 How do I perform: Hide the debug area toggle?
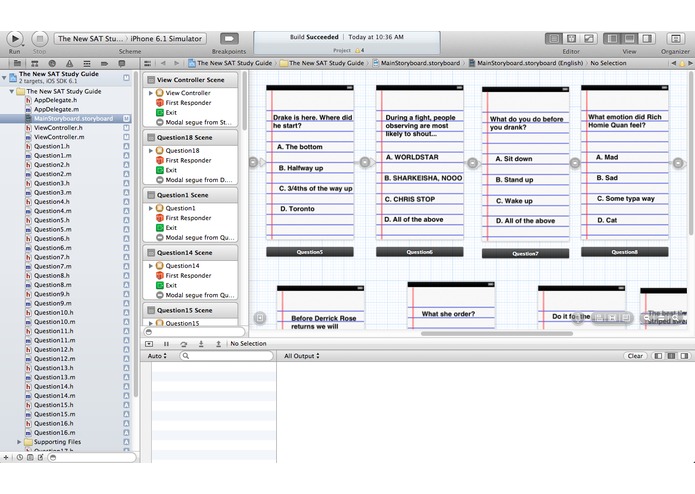(x=149, y=344)
